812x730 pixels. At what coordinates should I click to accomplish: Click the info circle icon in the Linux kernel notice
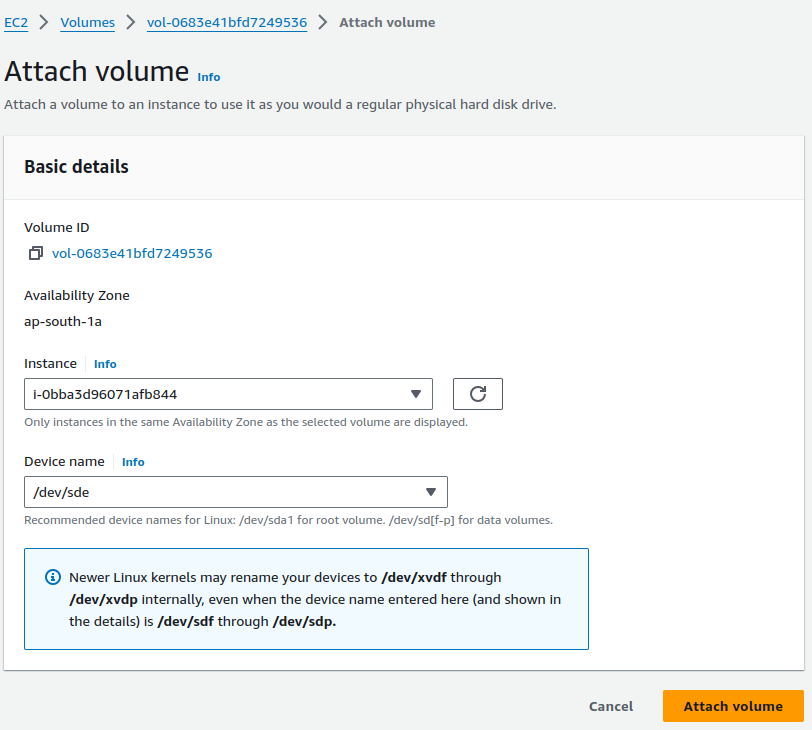(x=53, y=578)
